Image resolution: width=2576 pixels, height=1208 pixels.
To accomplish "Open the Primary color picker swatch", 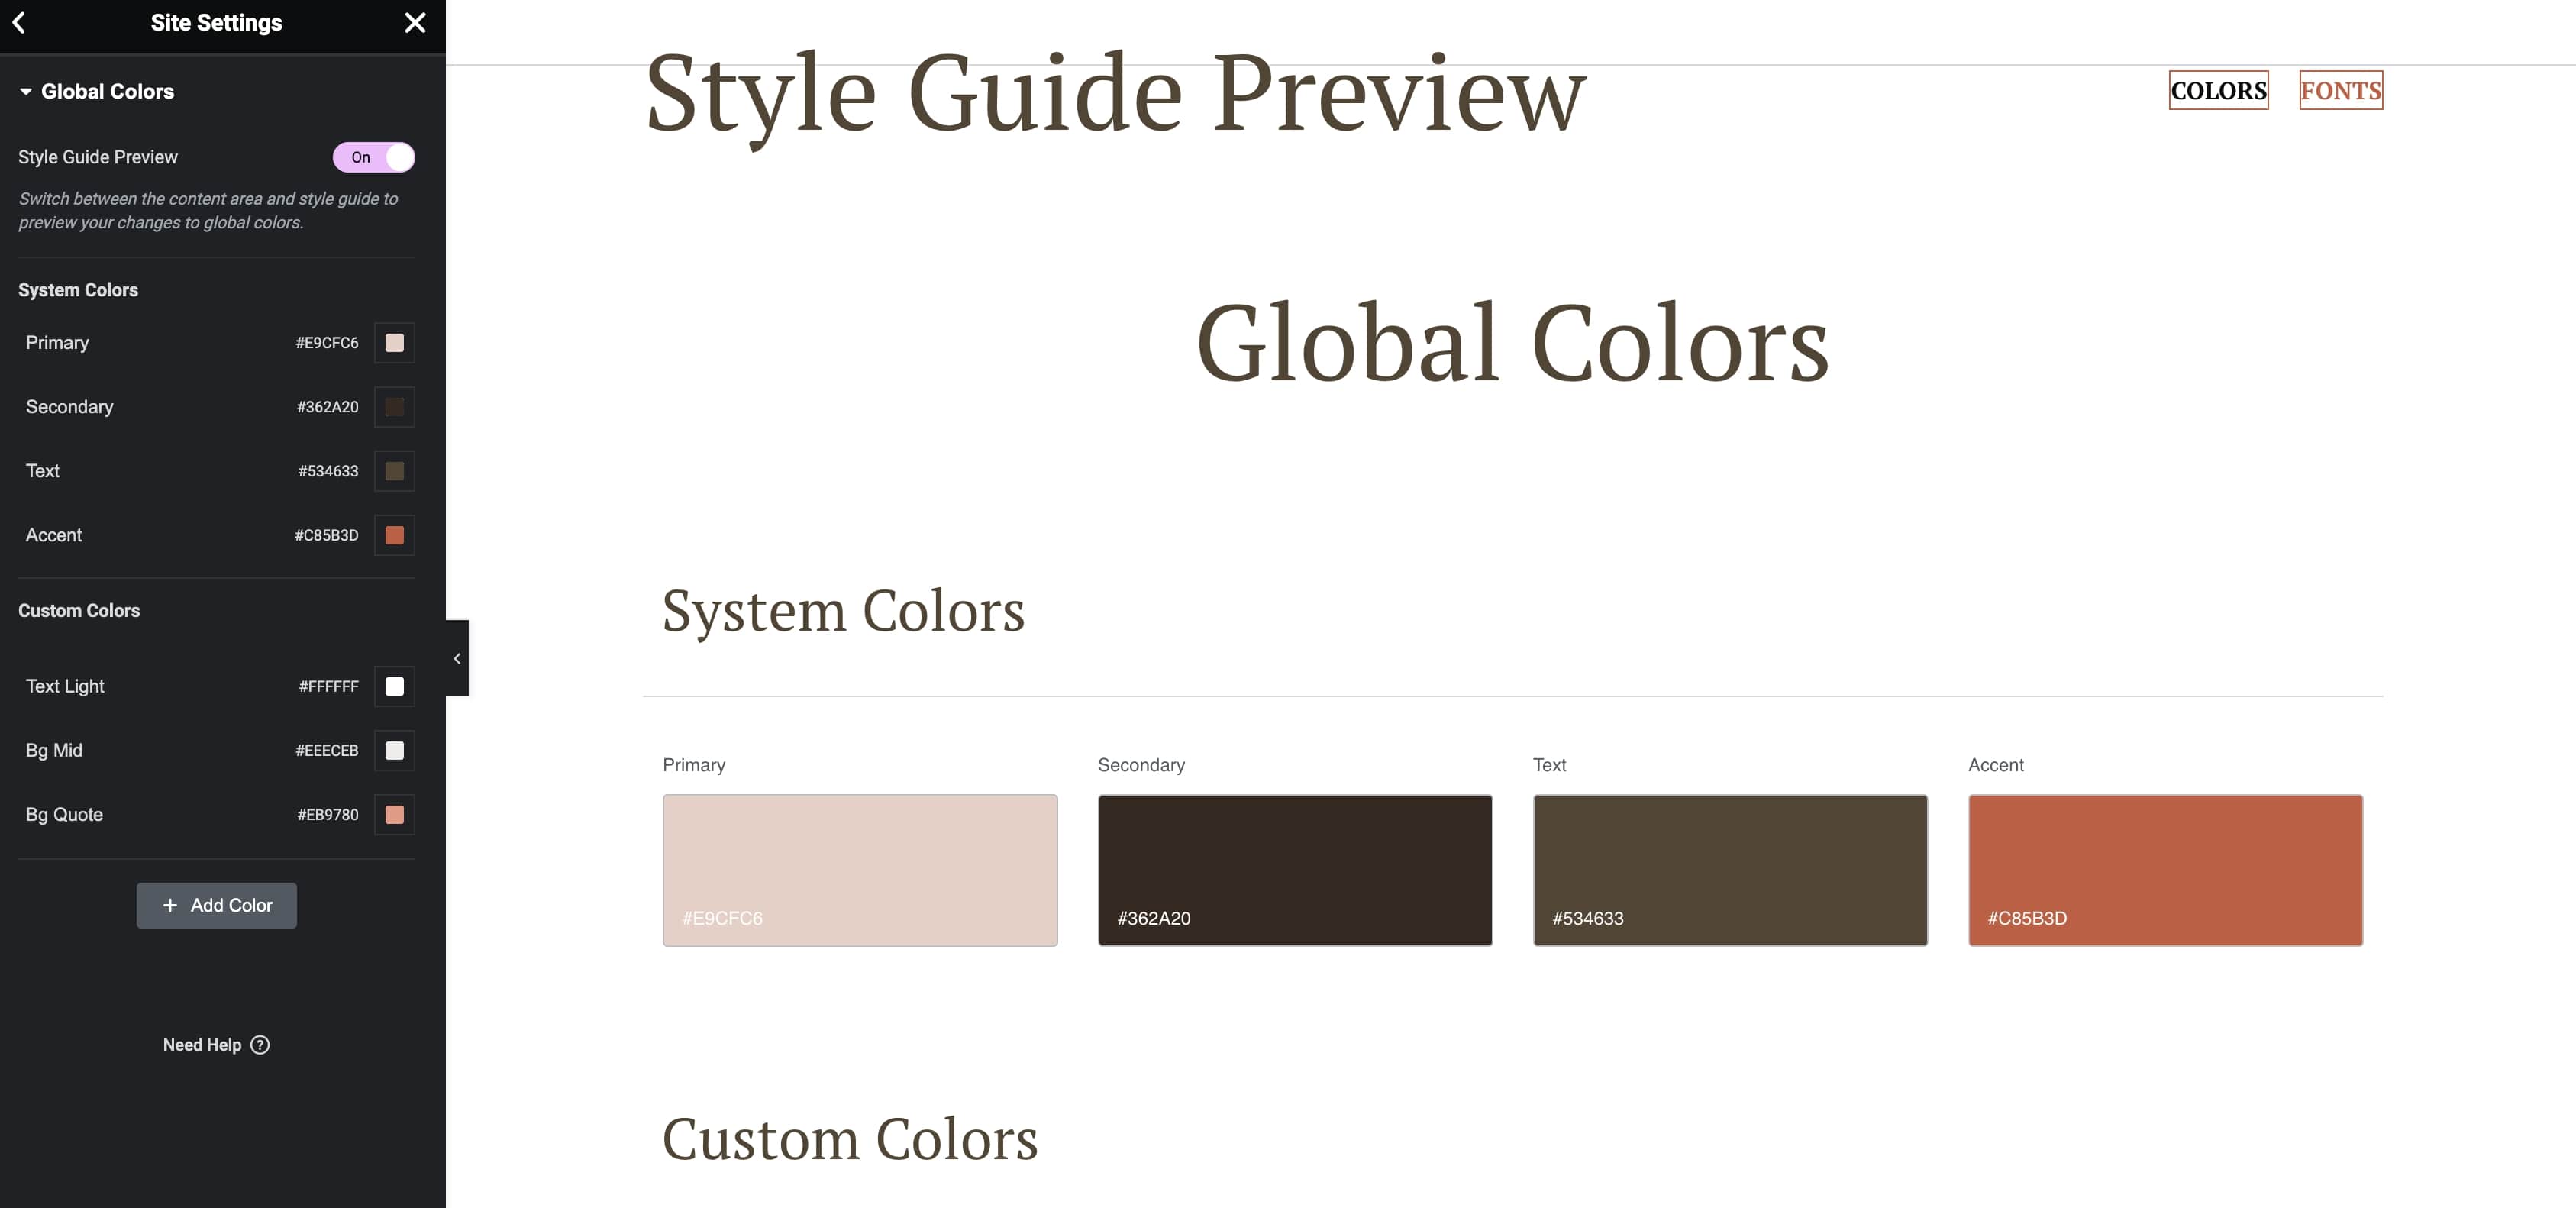I will 395,342.
